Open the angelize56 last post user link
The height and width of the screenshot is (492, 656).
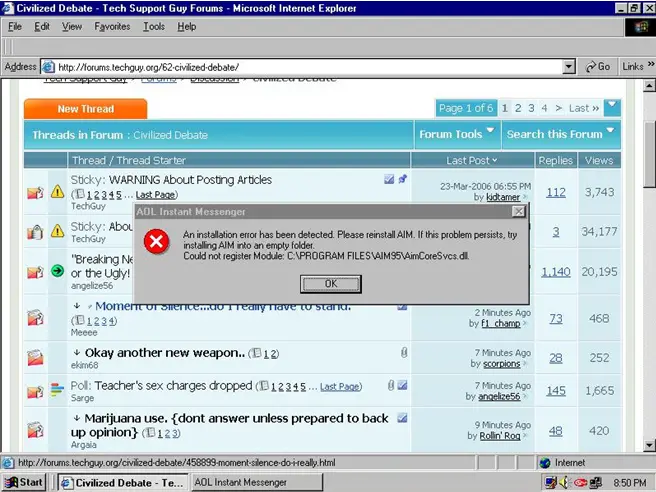(x=499, y=396)
